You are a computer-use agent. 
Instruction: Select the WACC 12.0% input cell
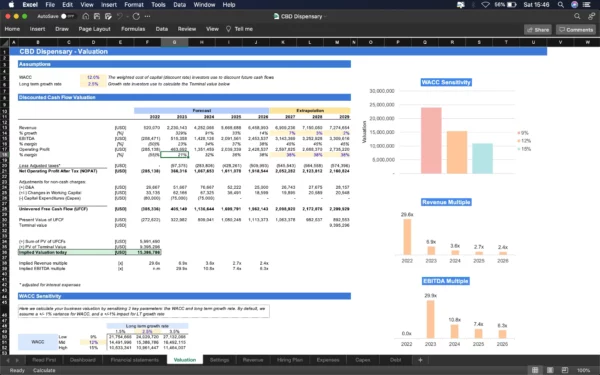93,77
